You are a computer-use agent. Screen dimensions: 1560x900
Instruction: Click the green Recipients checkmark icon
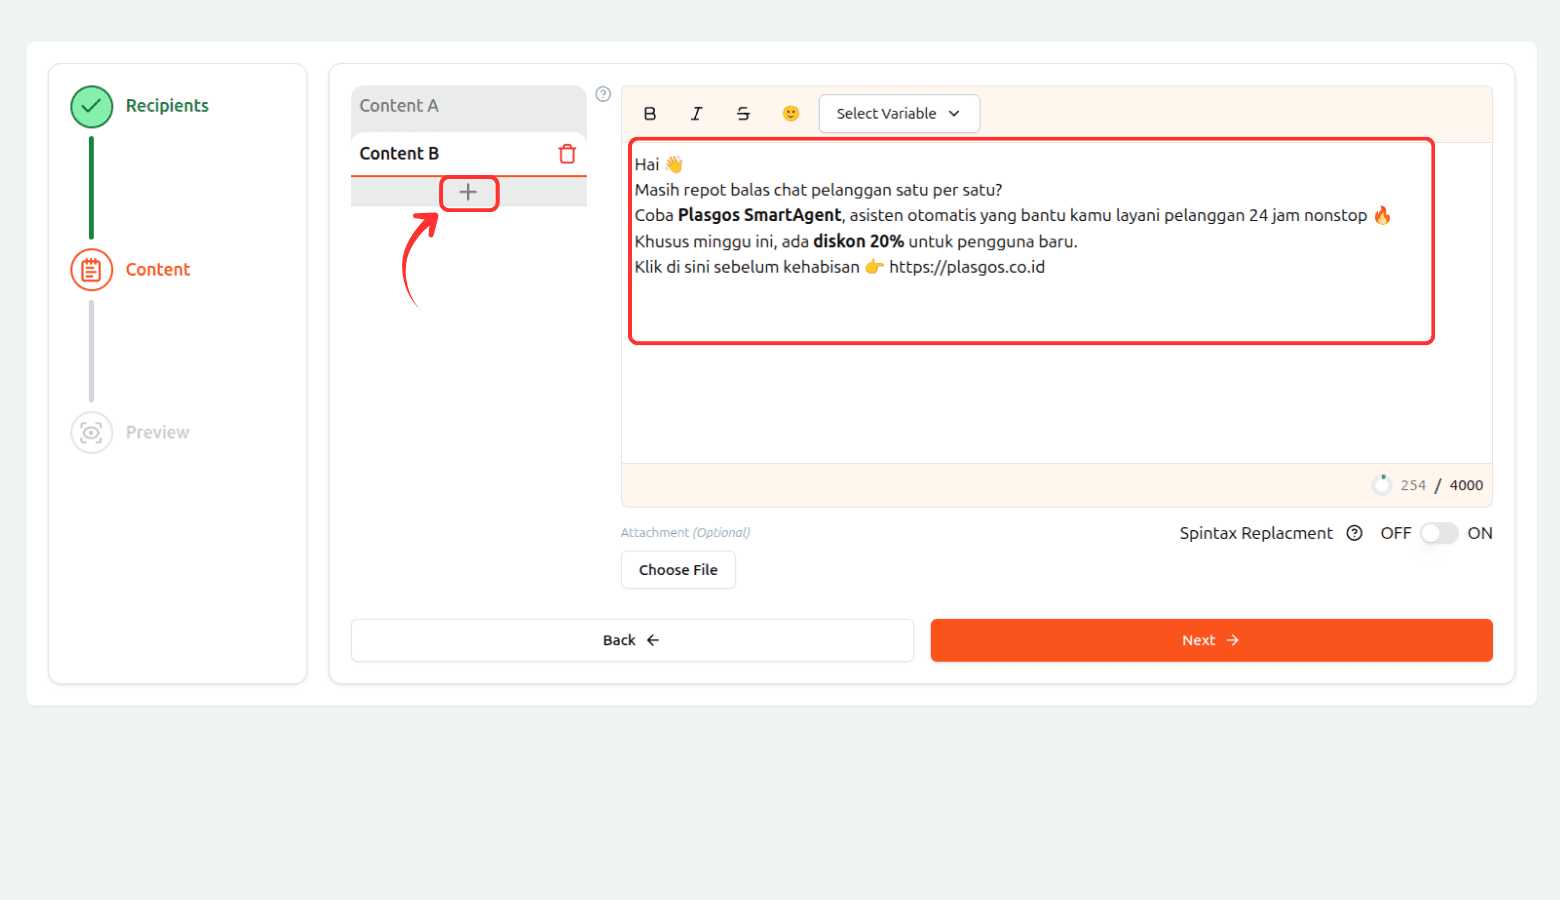point(91,106)
